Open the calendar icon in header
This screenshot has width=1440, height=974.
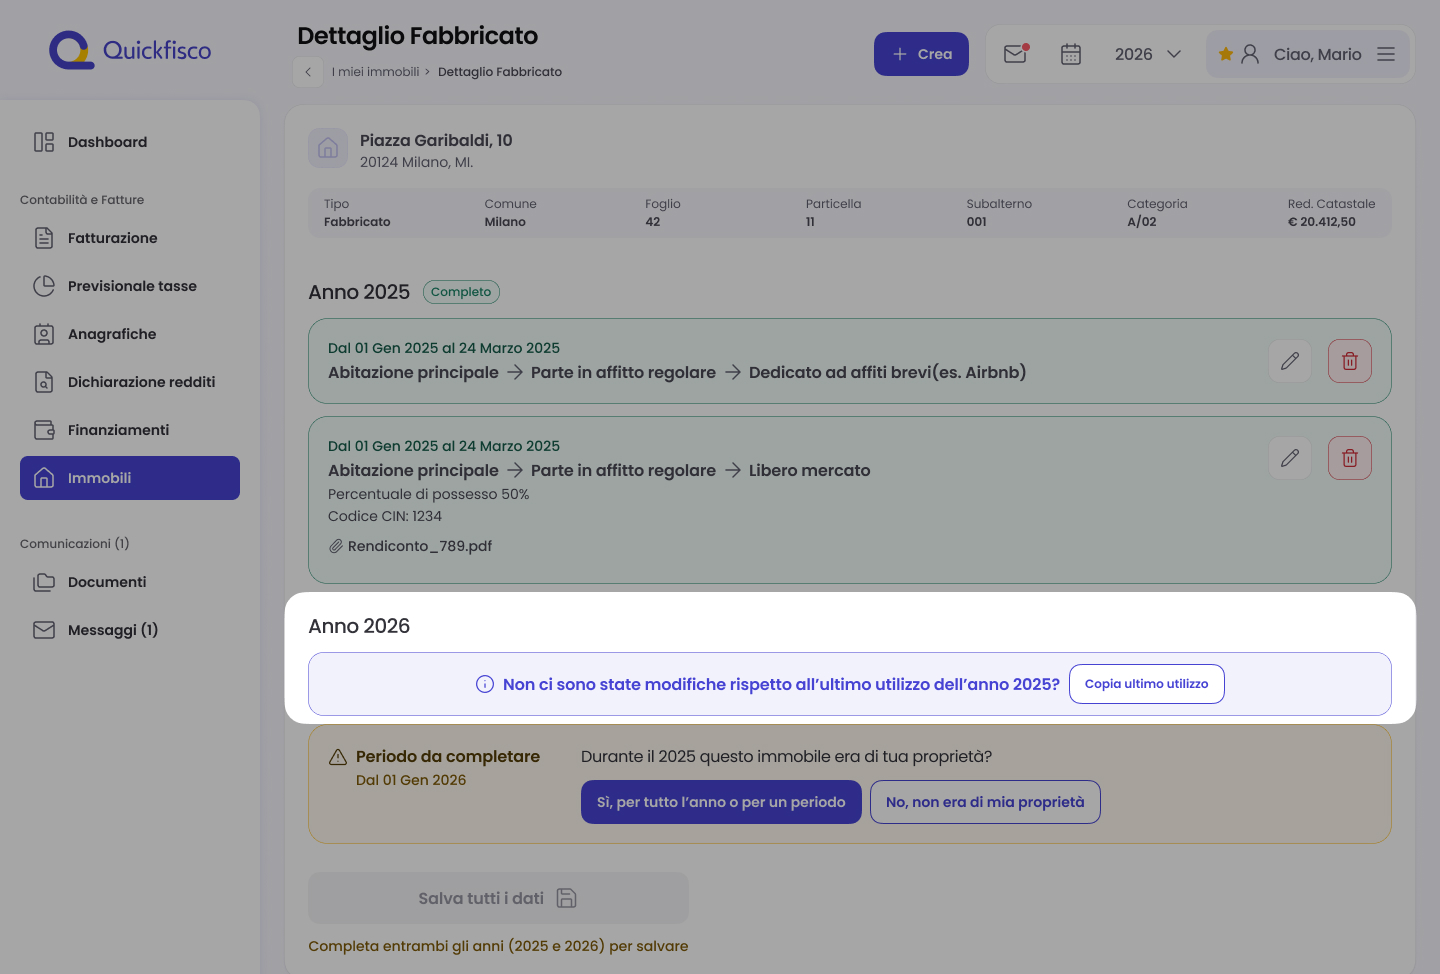coord(1071,54)
